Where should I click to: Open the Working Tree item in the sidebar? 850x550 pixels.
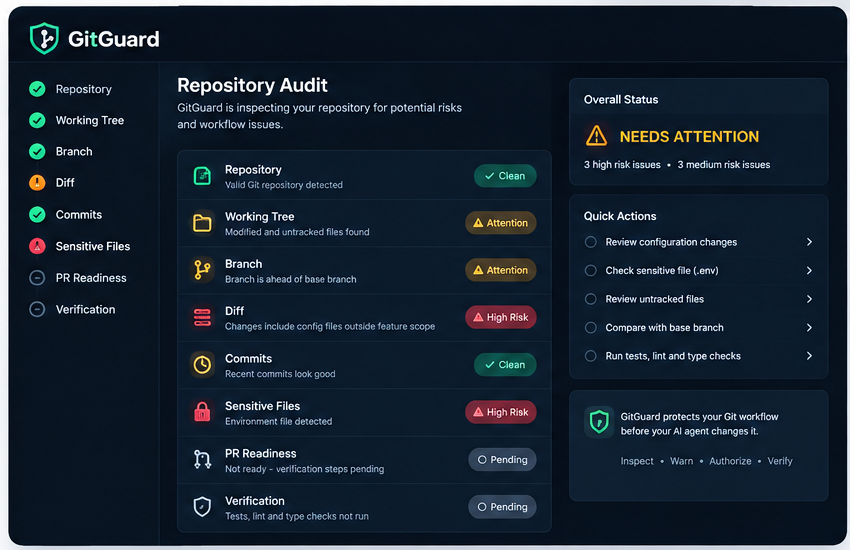(x=90, y=120)
